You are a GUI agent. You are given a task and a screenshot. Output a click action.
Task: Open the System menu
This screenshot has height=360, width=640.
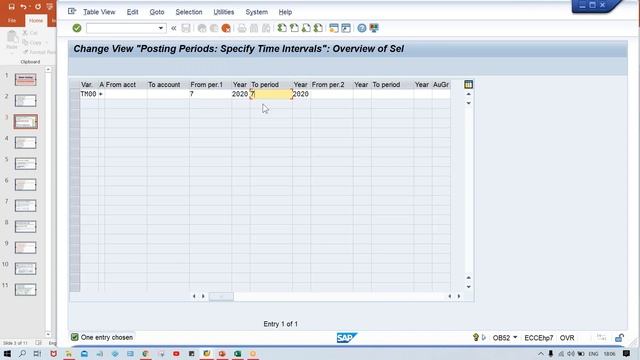pos(257,12)
